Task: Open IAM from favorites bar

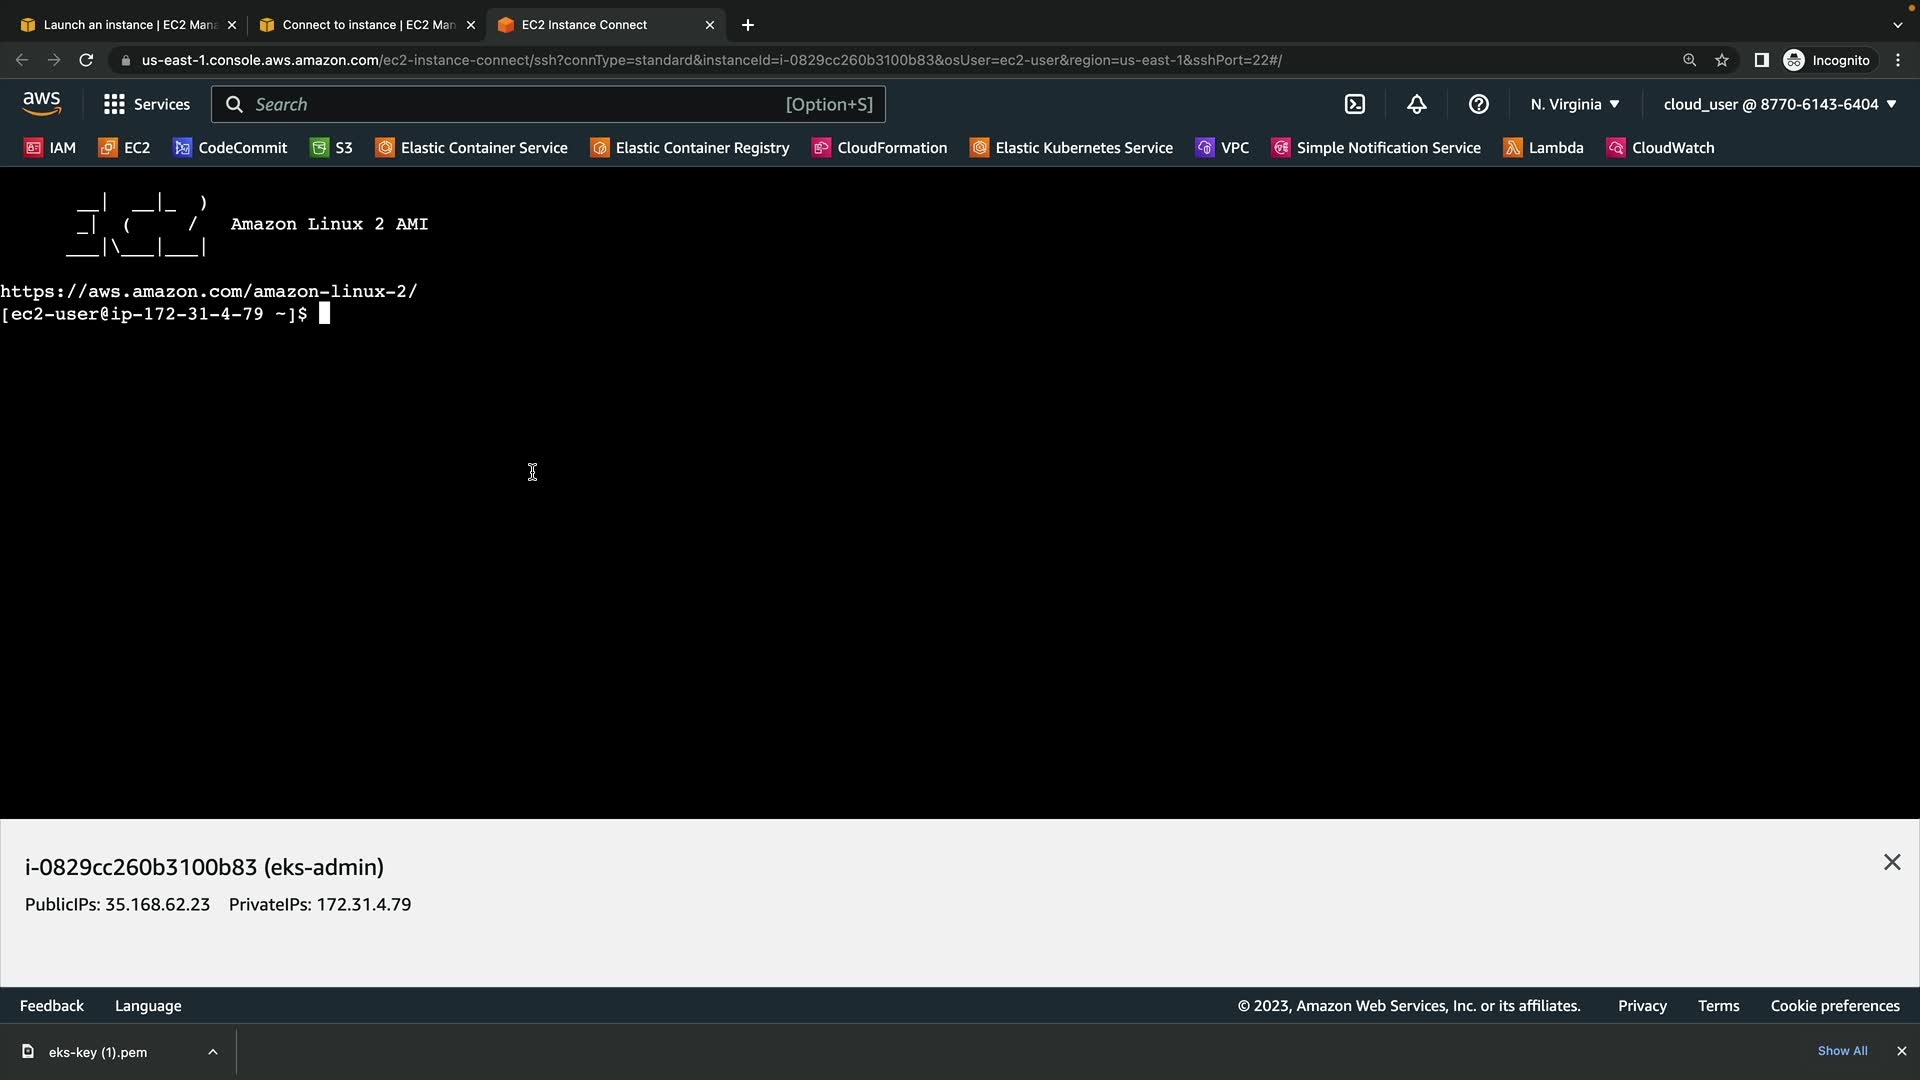Action: 50,148
